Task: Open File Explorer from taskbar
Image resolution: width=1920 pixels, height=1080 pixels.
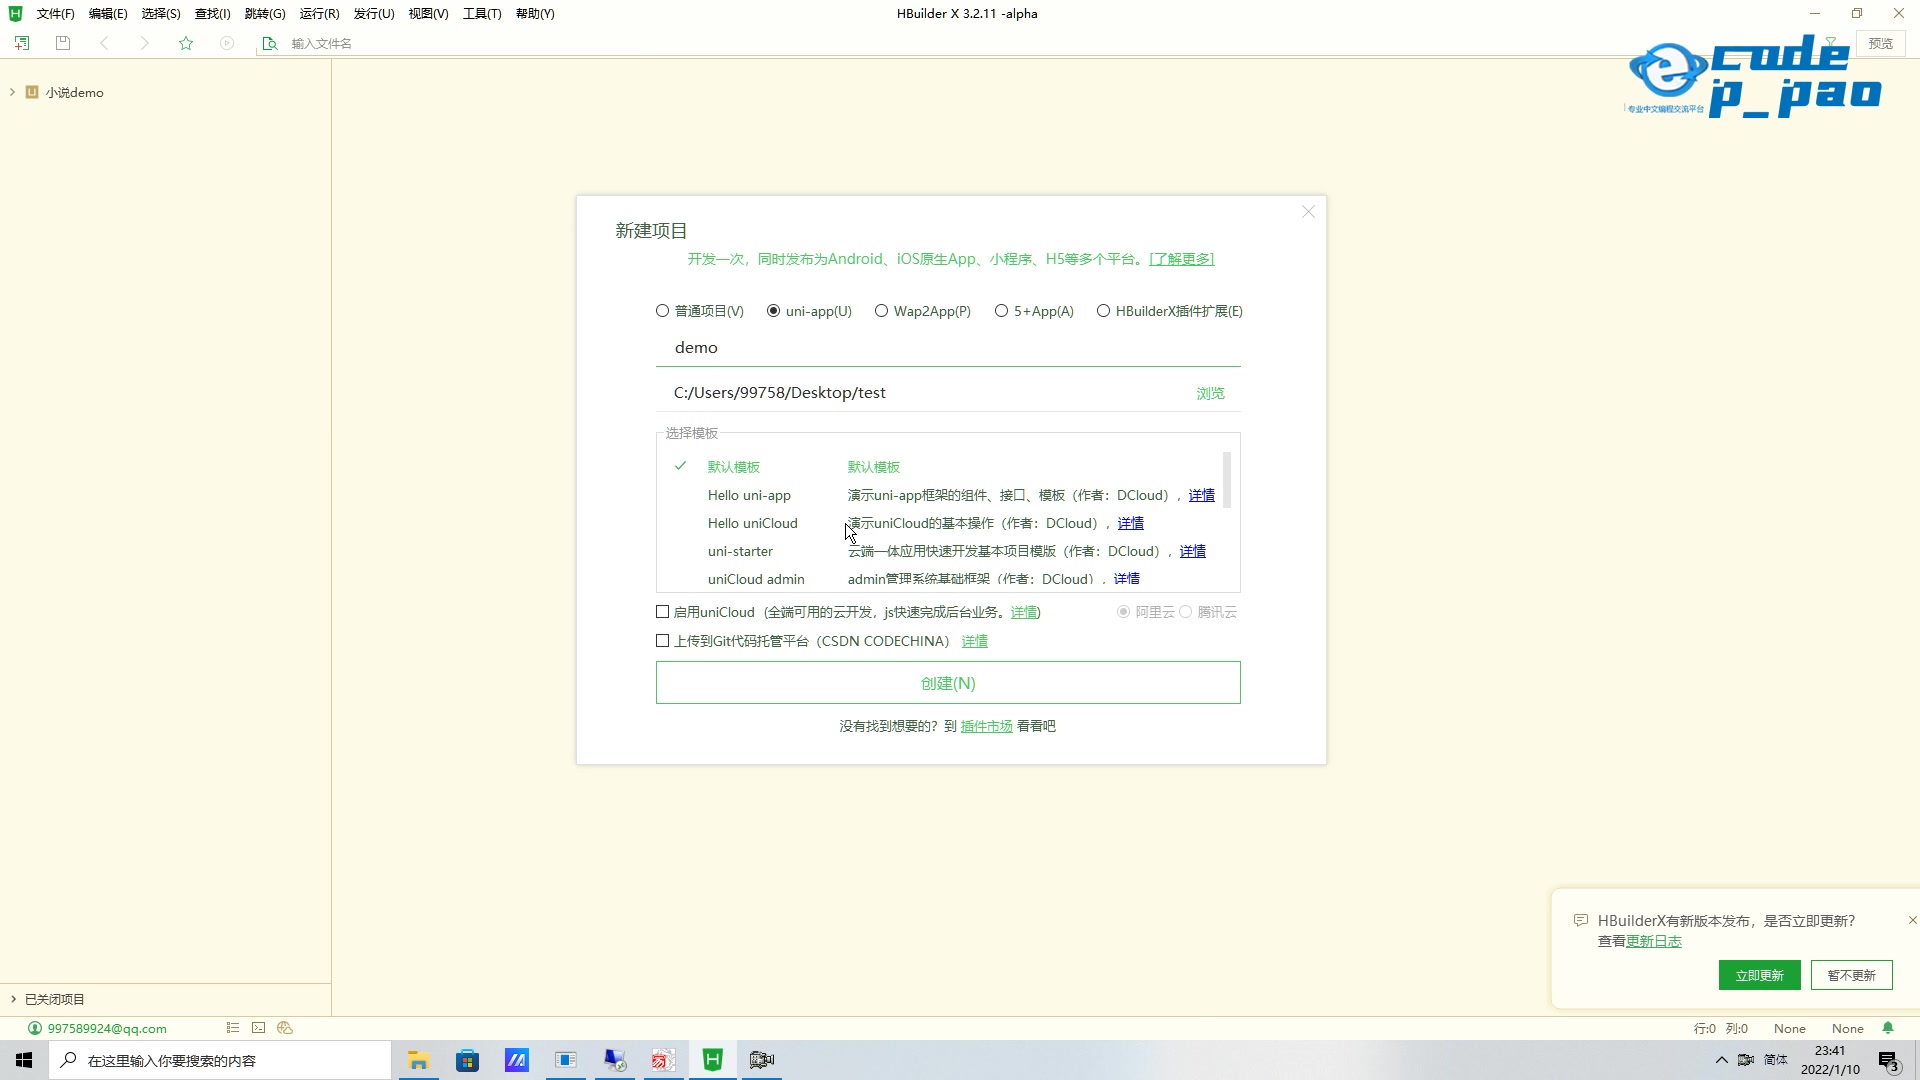Action: (x=418, y=1060)
